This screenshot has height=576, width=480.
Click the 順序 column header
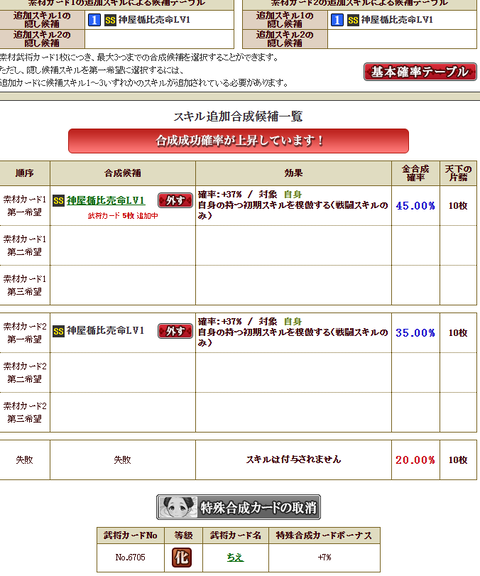(x=24, y=173)
